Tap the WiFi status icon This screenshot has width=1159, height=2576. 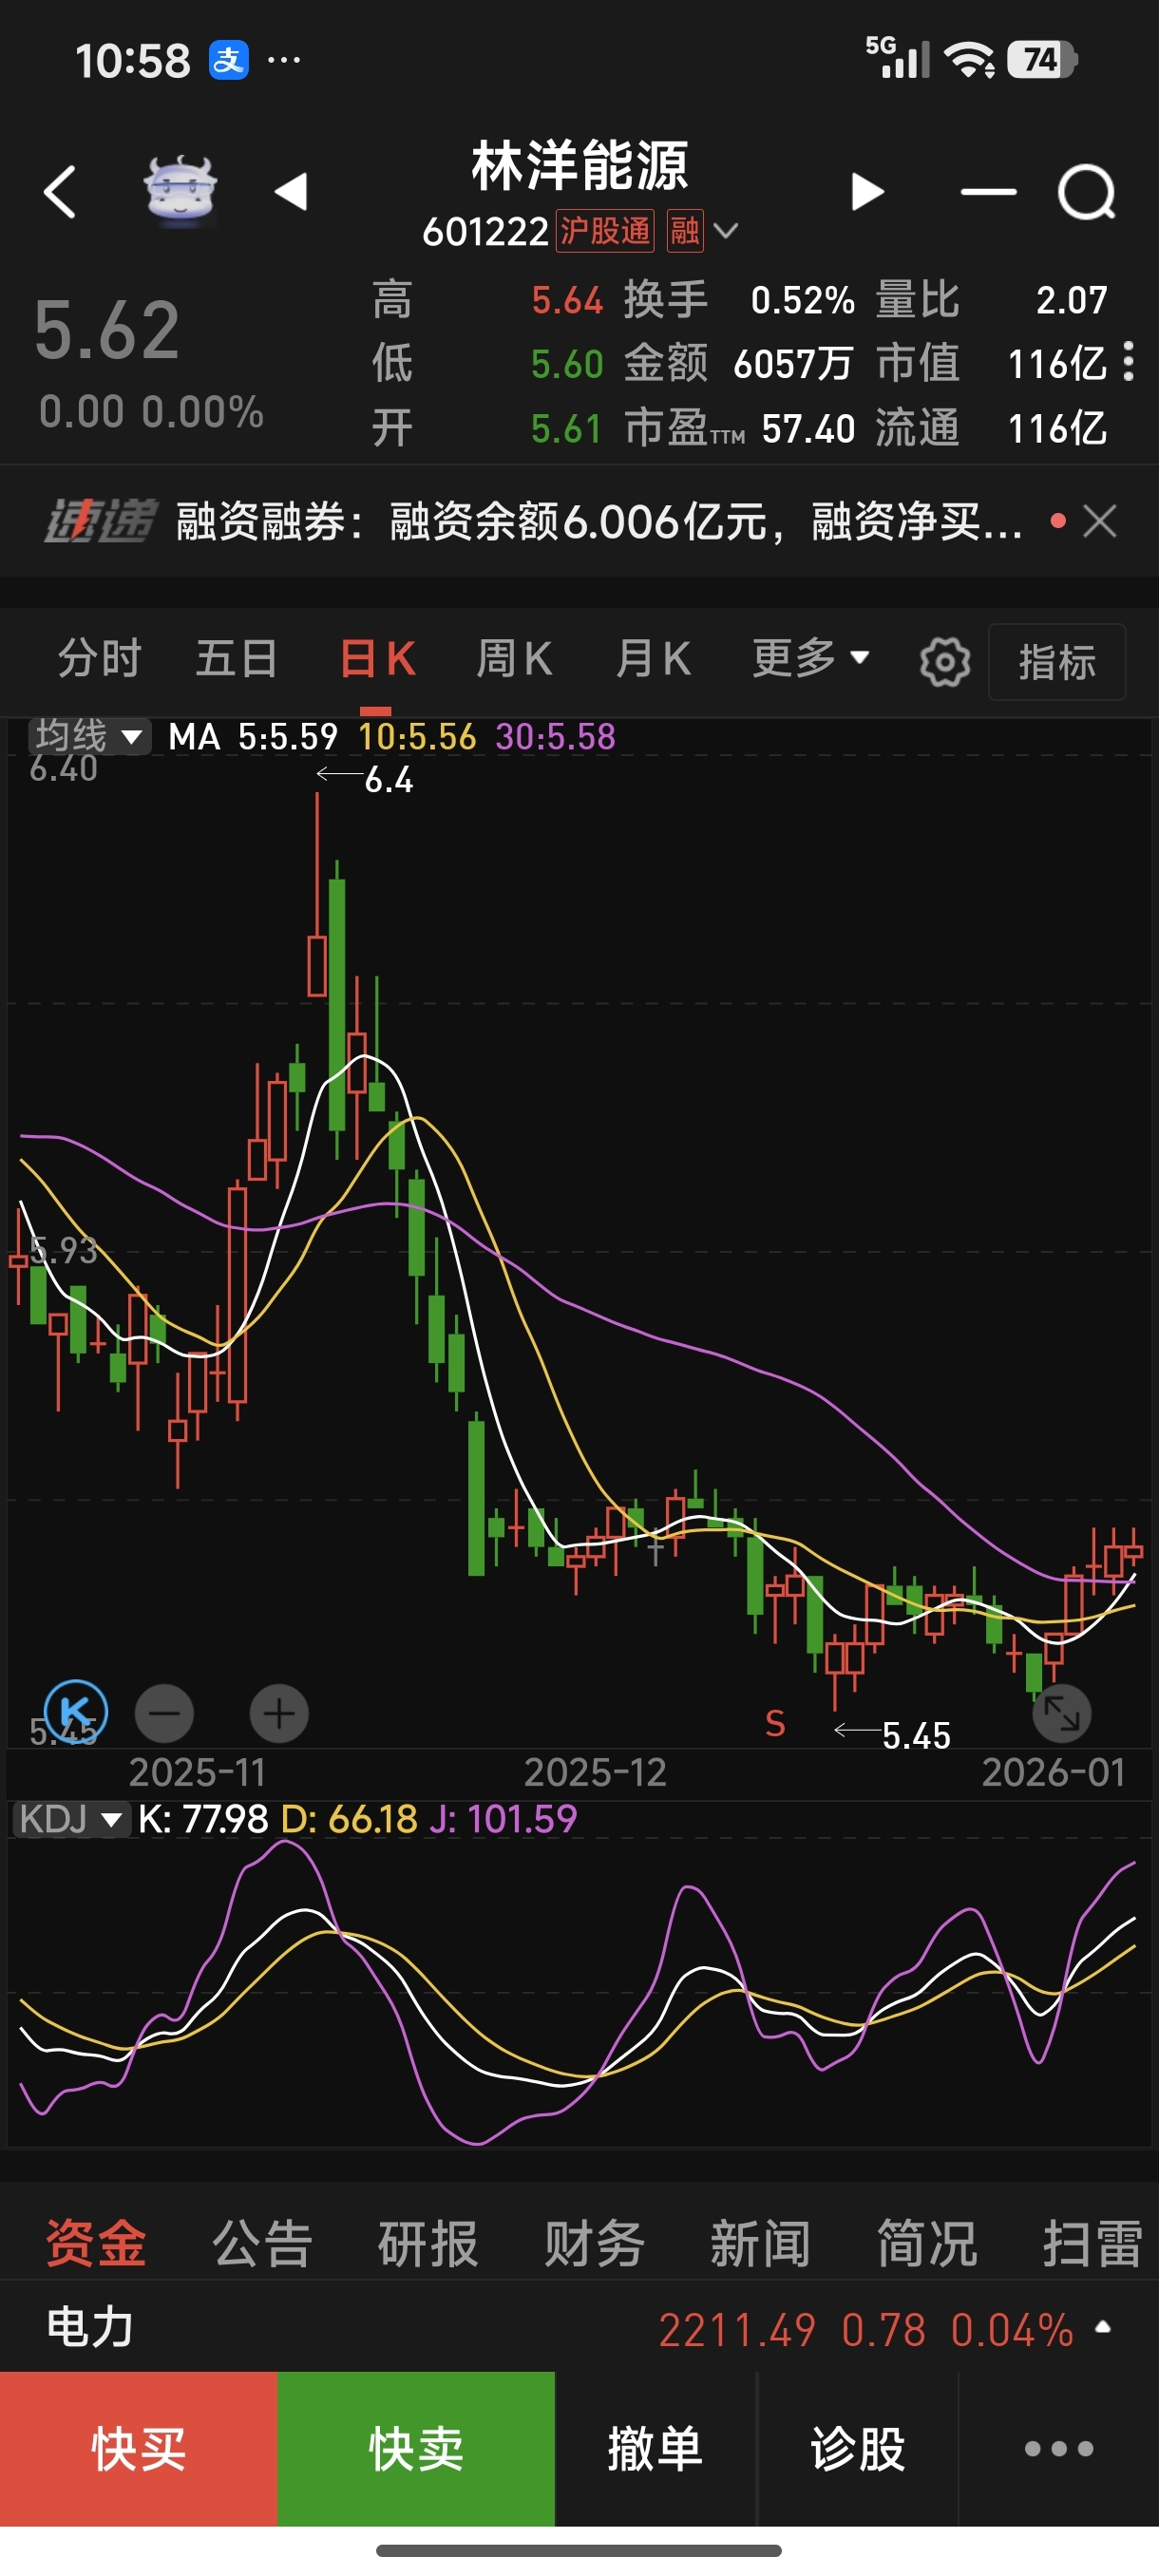970,60
